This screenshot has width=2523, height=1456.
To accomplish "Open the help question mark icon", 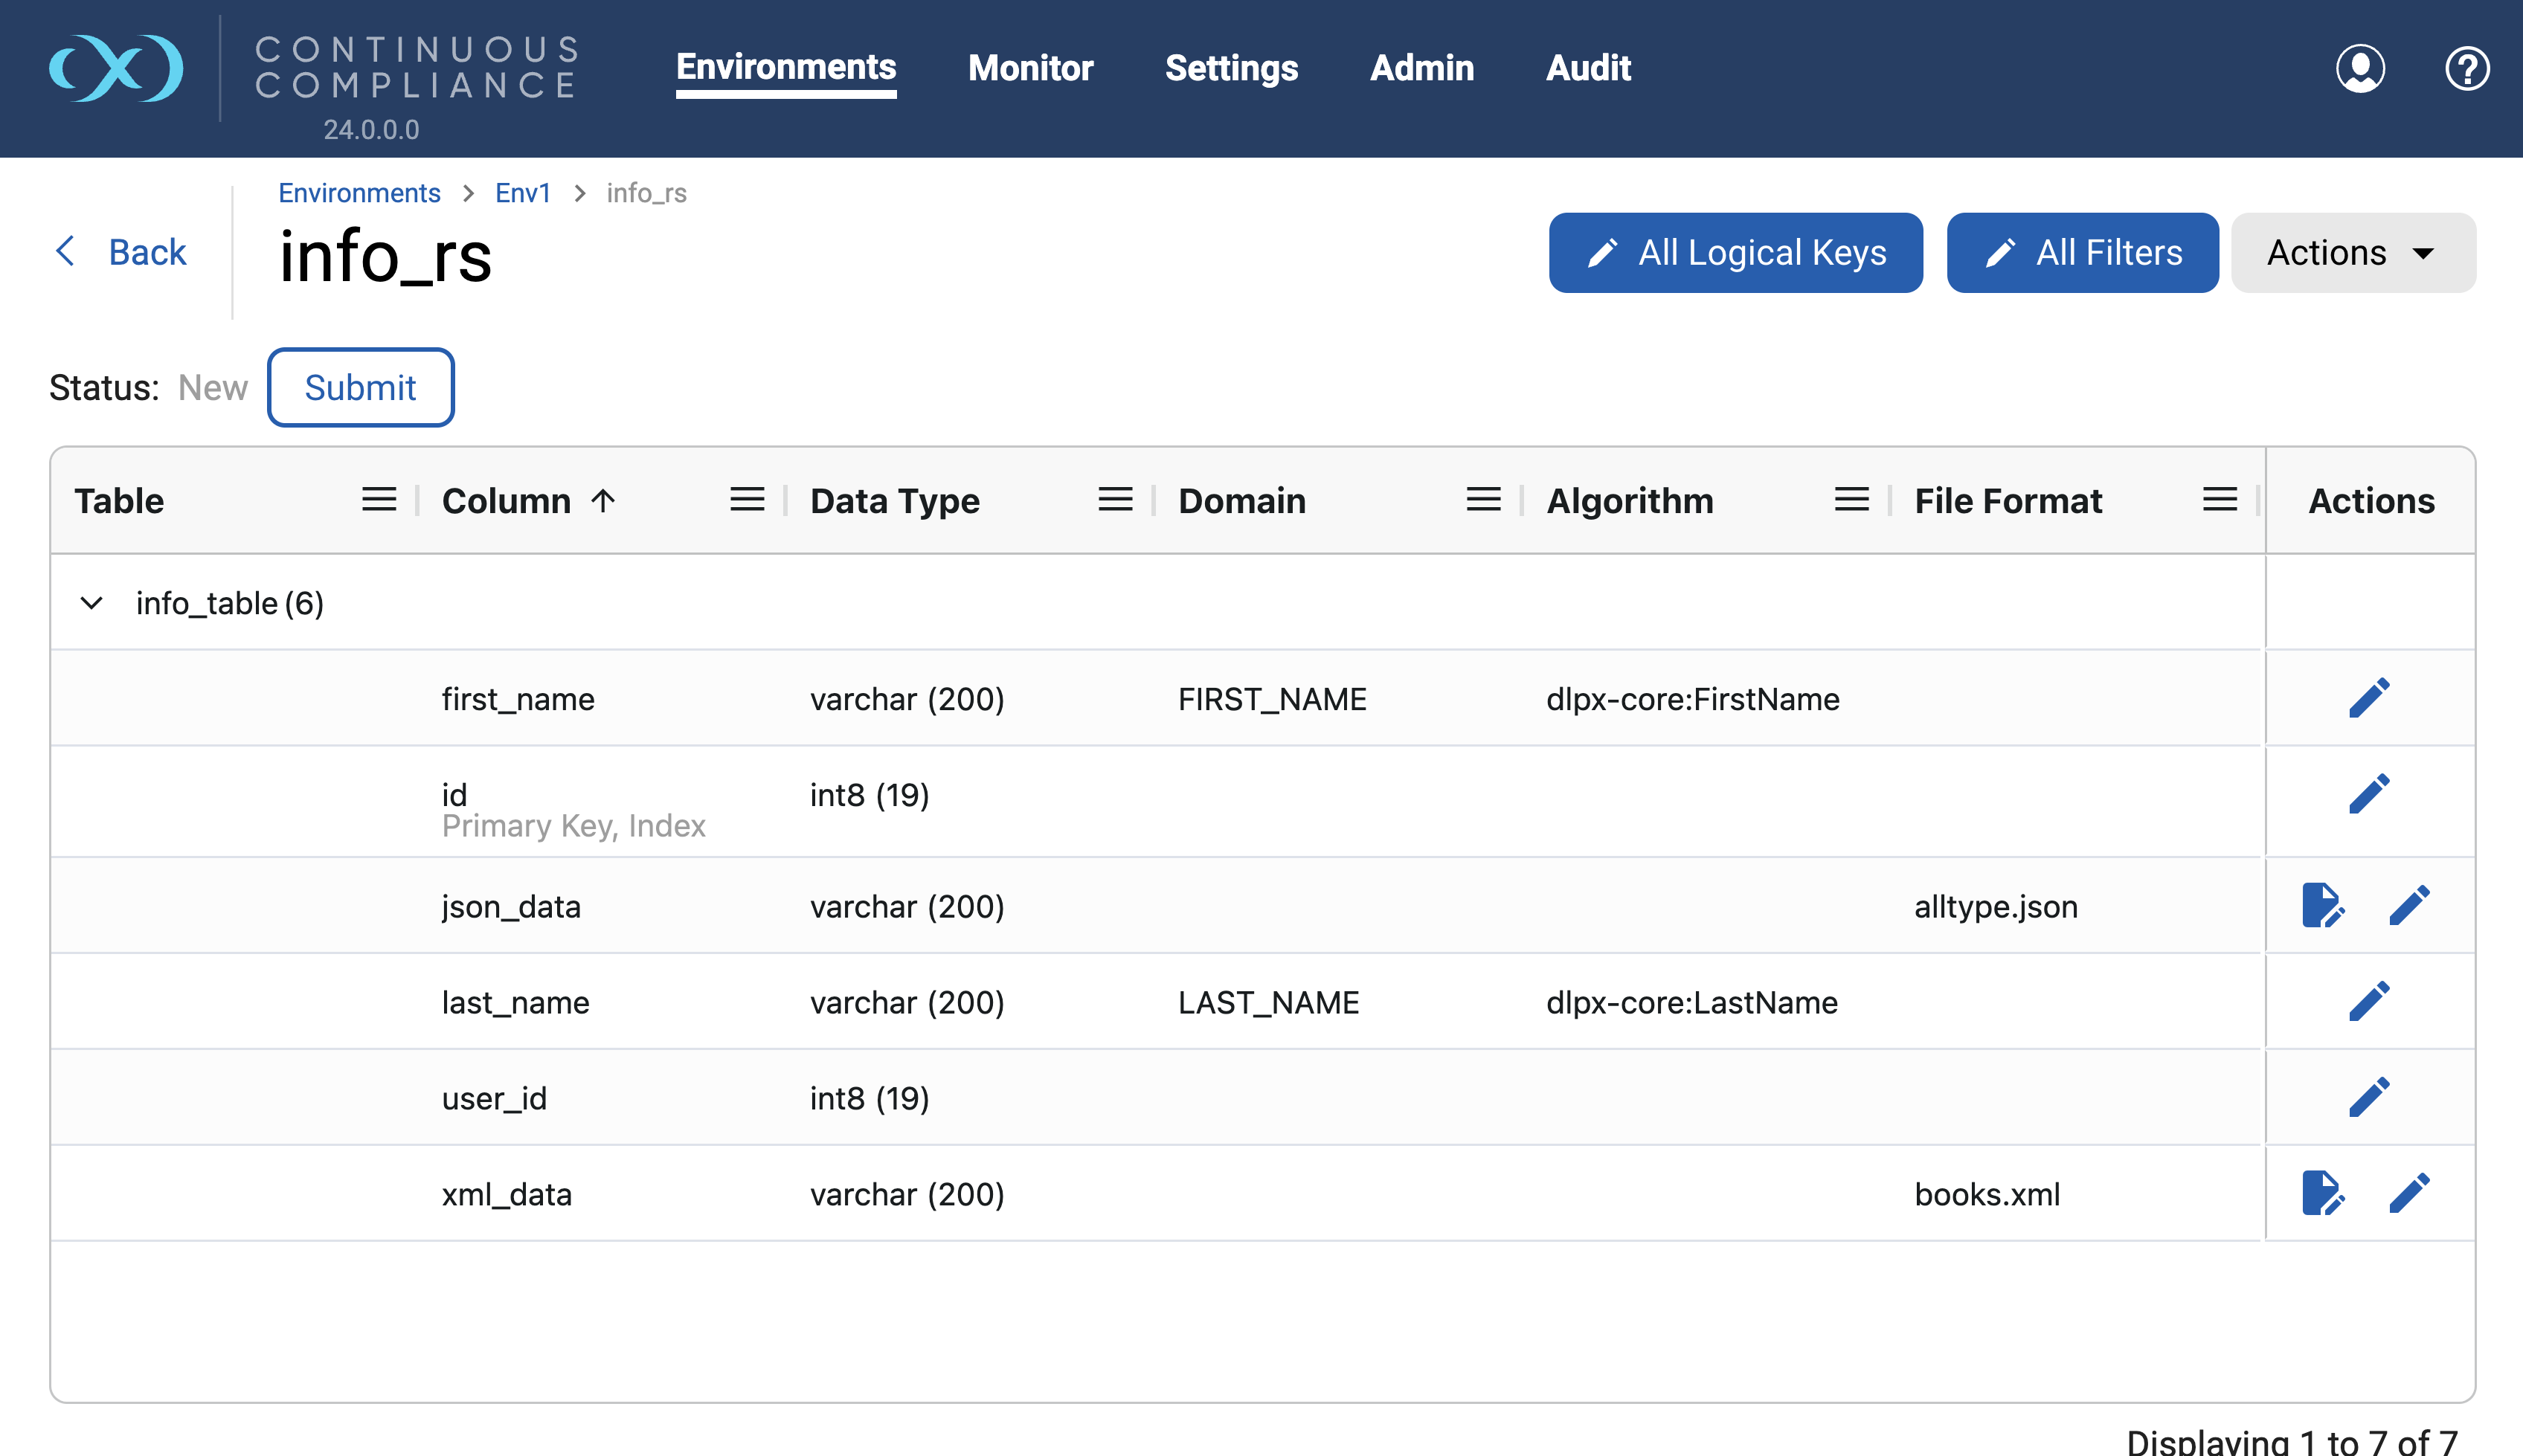I will coord(2466,68).
